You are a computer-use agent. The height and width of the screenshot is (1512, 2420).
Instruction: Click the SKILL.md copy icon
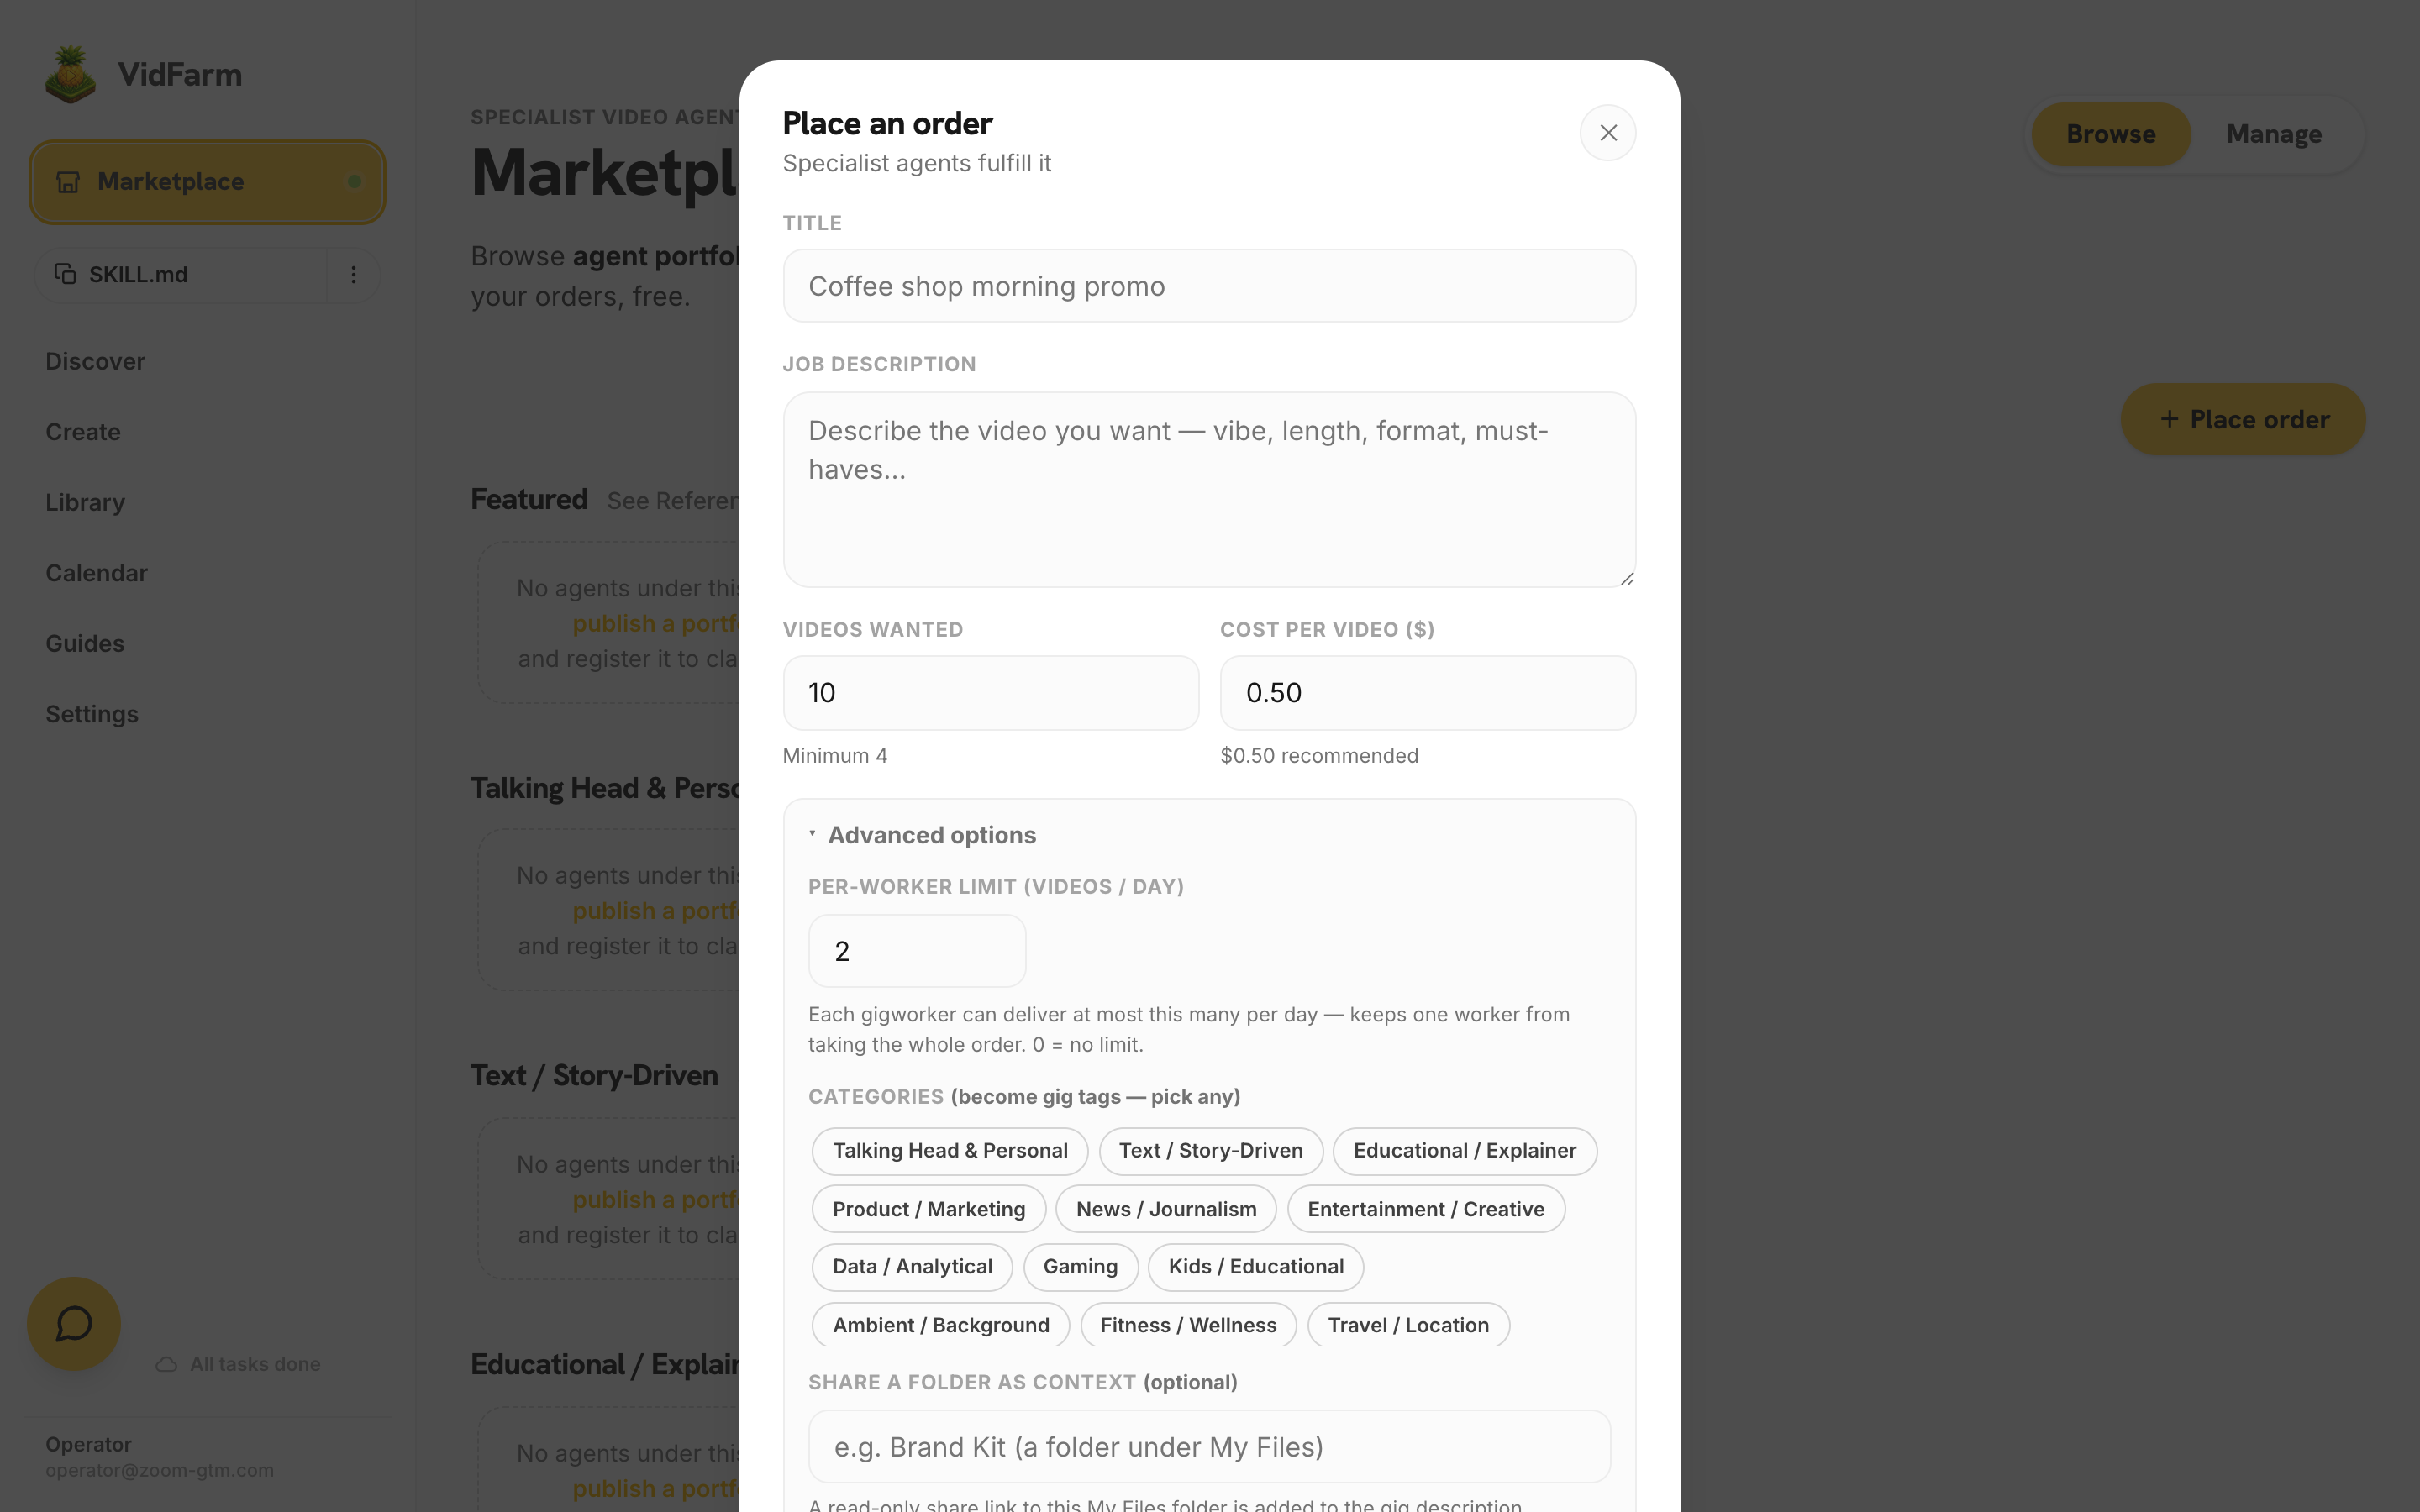click(x=65, y=274)
